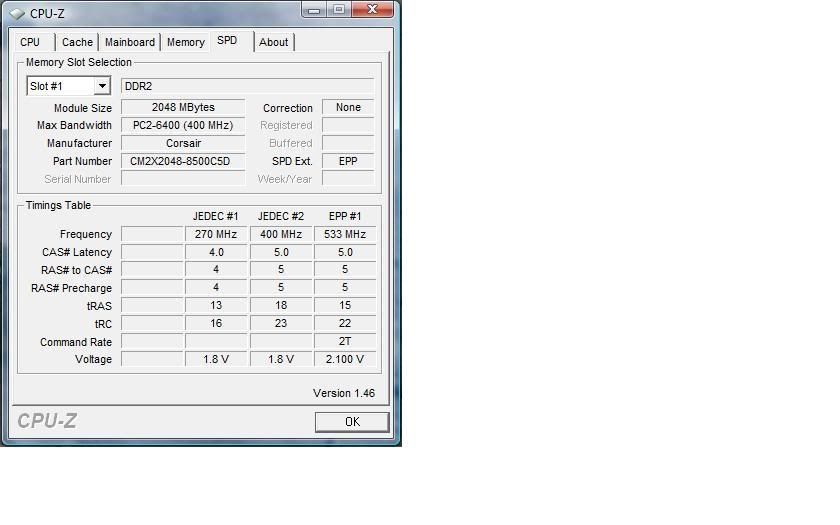Close the CPU-Z window
The height and width of the screenshot is (525, 840).
coord(372,9)
